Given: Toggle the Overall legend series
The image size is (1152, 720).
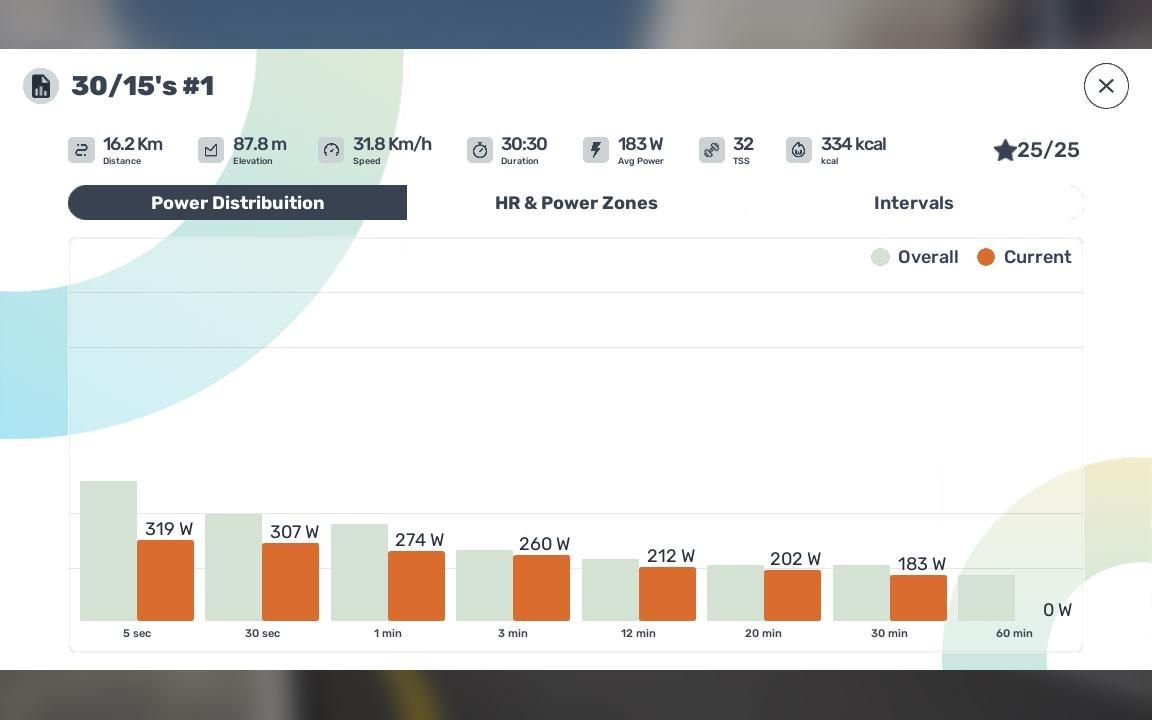Looking at the screenshot, I should (915, 257).
